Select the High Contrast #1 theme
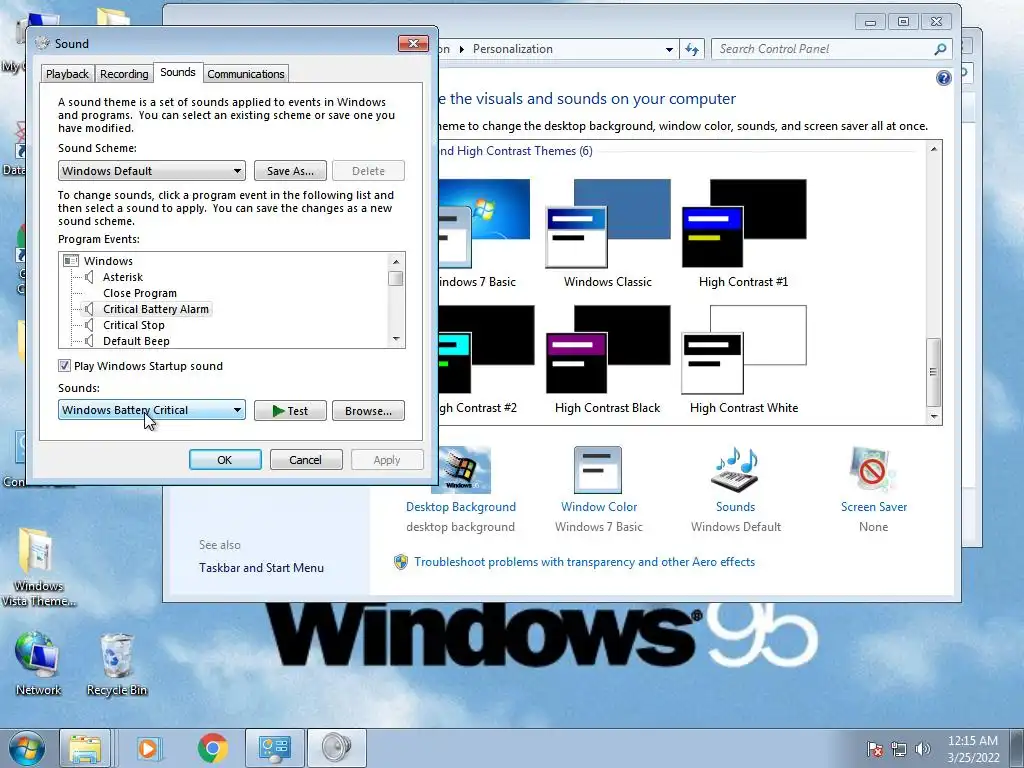Screen dimensions: 1024x768 (744, 233)
